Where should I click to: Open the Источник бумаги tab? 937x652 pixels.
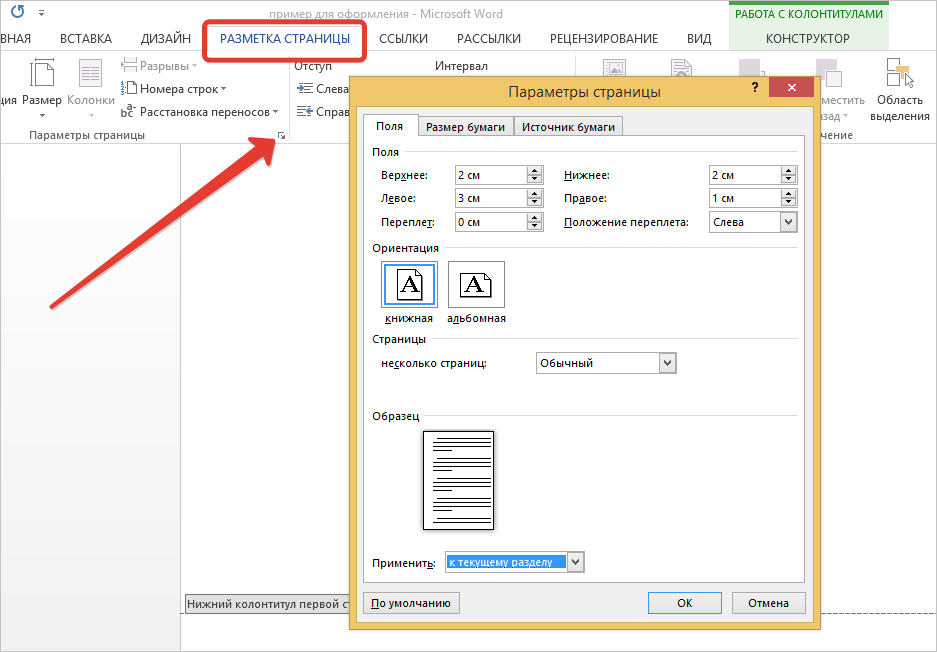point(569,127)
